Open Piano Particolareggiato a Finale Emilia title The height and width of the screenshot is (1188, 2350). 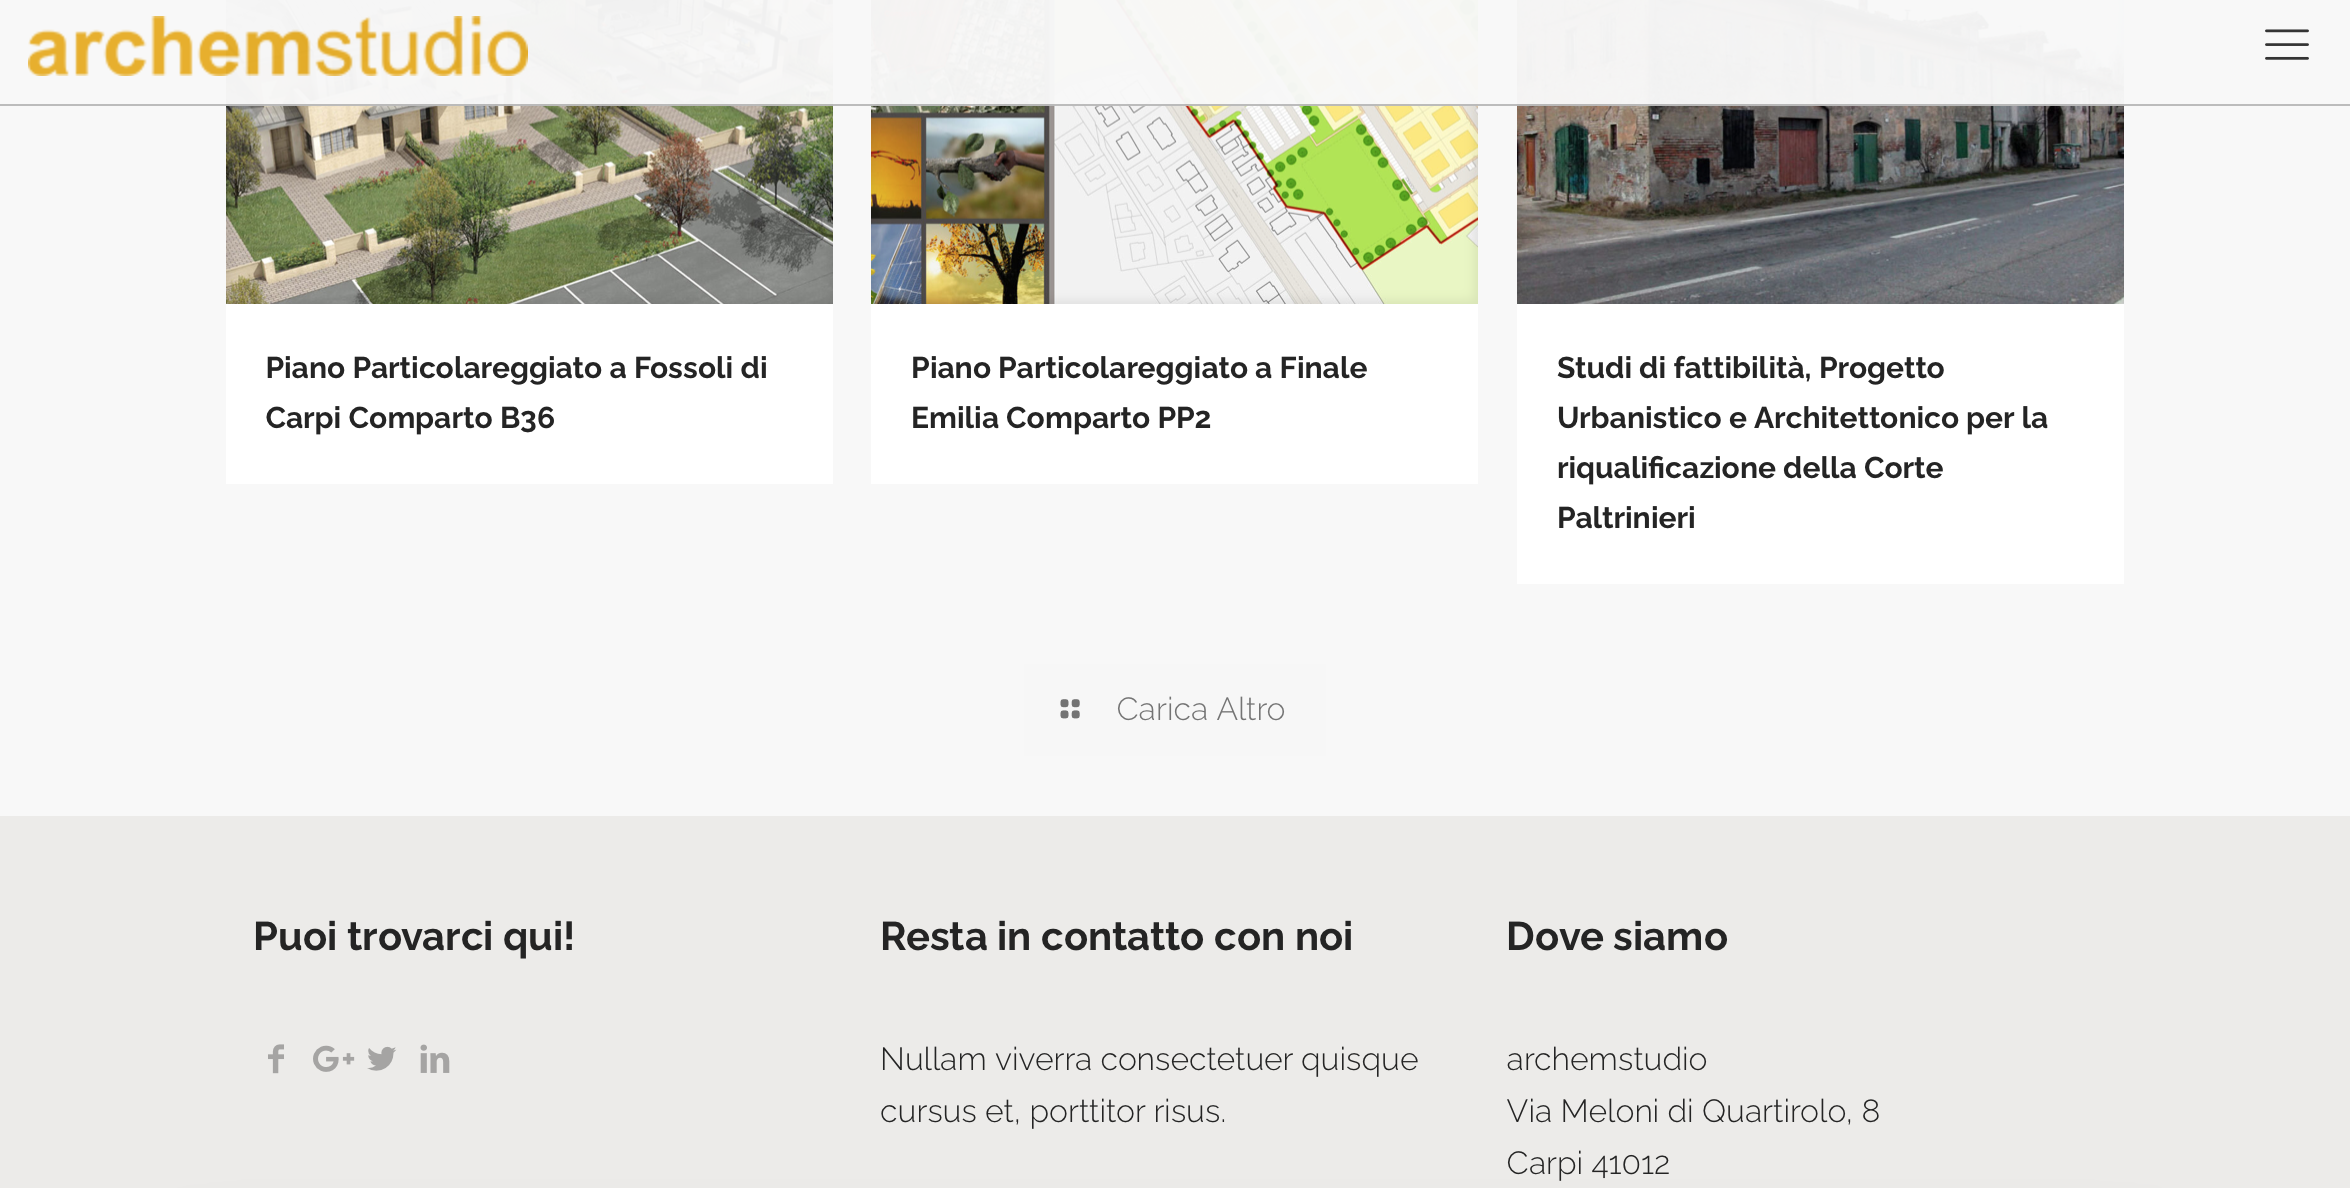point(1138,393)
